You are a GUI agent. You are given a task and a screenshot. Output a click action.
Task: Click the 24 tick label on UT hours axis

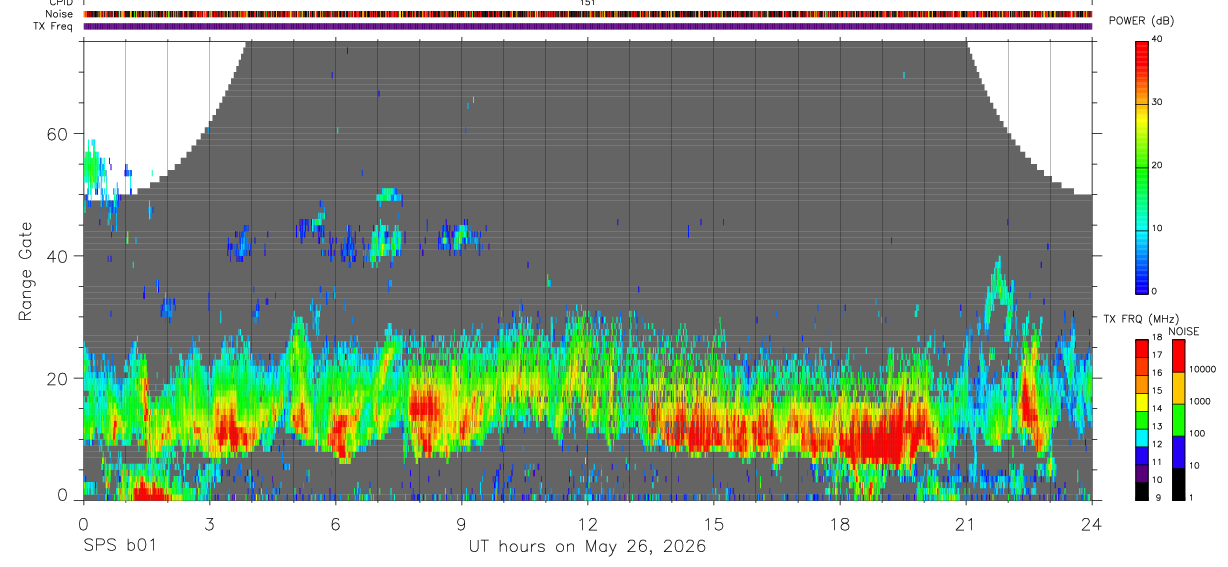(1092, 522)
